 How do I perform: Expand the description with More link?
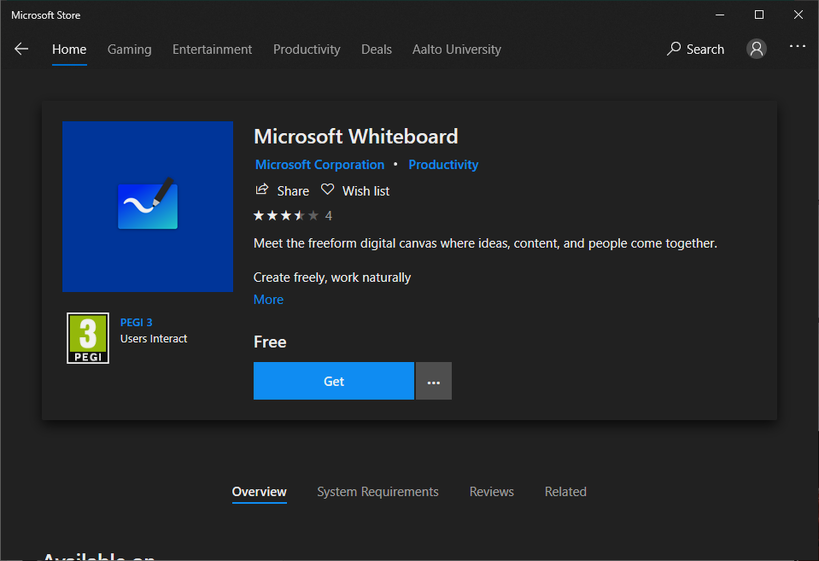(x=268, y=299)
